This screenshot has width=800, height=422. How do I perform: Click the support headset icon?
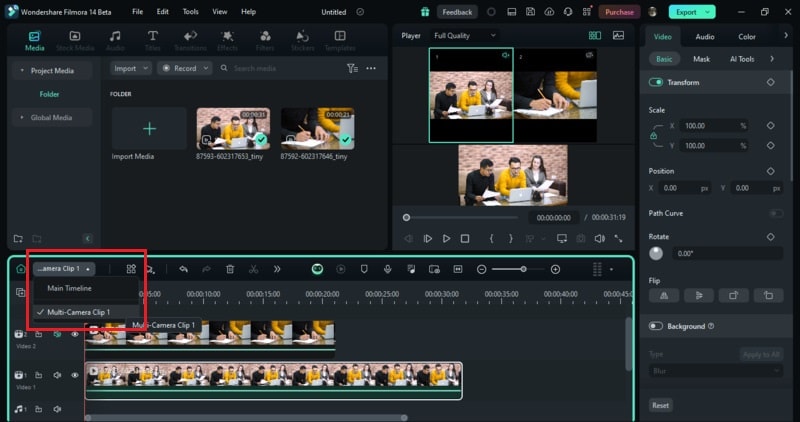click(568, 12)
